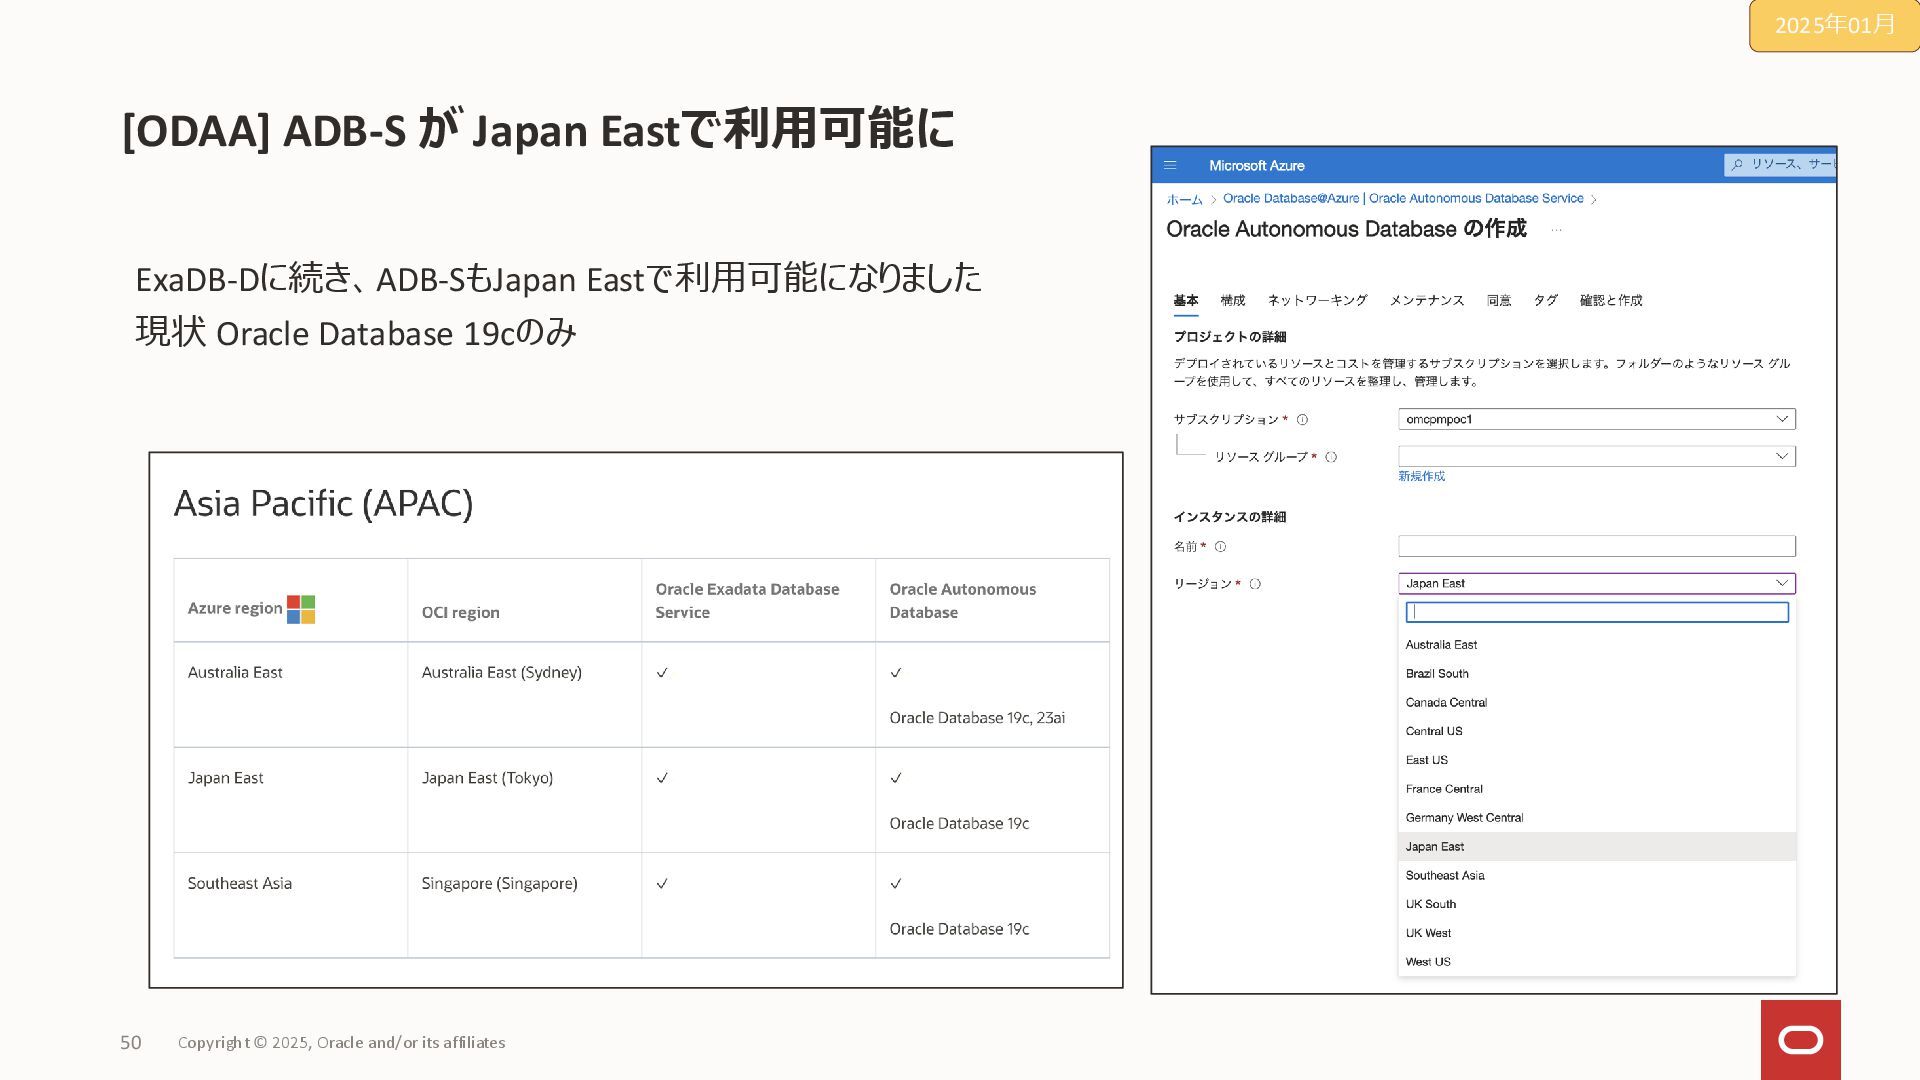Click the search magnifier icon in Azure header
1920x1080 pixels.
point(1737,164)
